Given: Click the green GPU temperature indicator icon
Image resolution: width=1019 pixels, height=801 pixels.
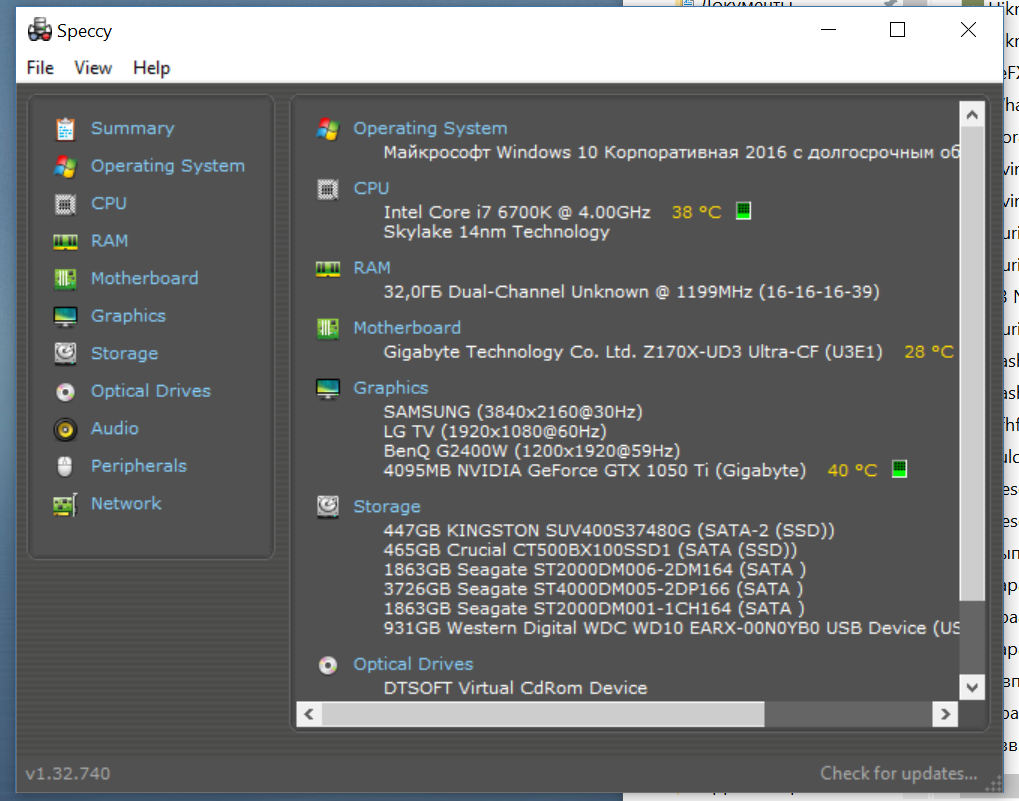Looking at the screenshot, I should (x=899, y=468).
